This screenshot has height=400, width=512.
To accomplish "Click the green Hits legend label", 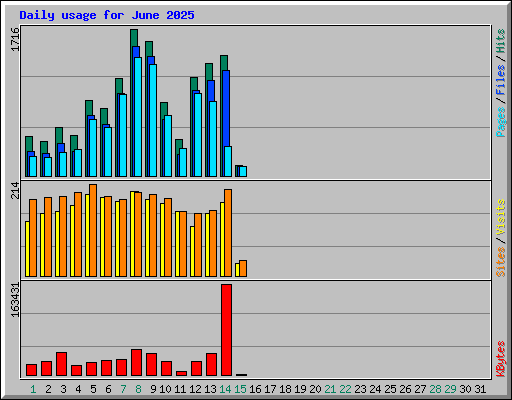I will point(501,41).
